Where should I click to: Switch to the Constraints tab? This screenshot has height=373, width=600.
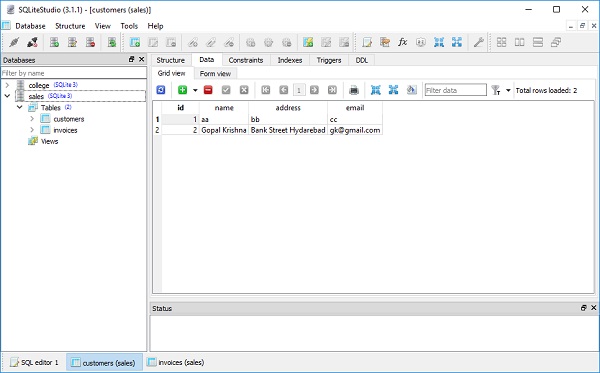point(246,60)
